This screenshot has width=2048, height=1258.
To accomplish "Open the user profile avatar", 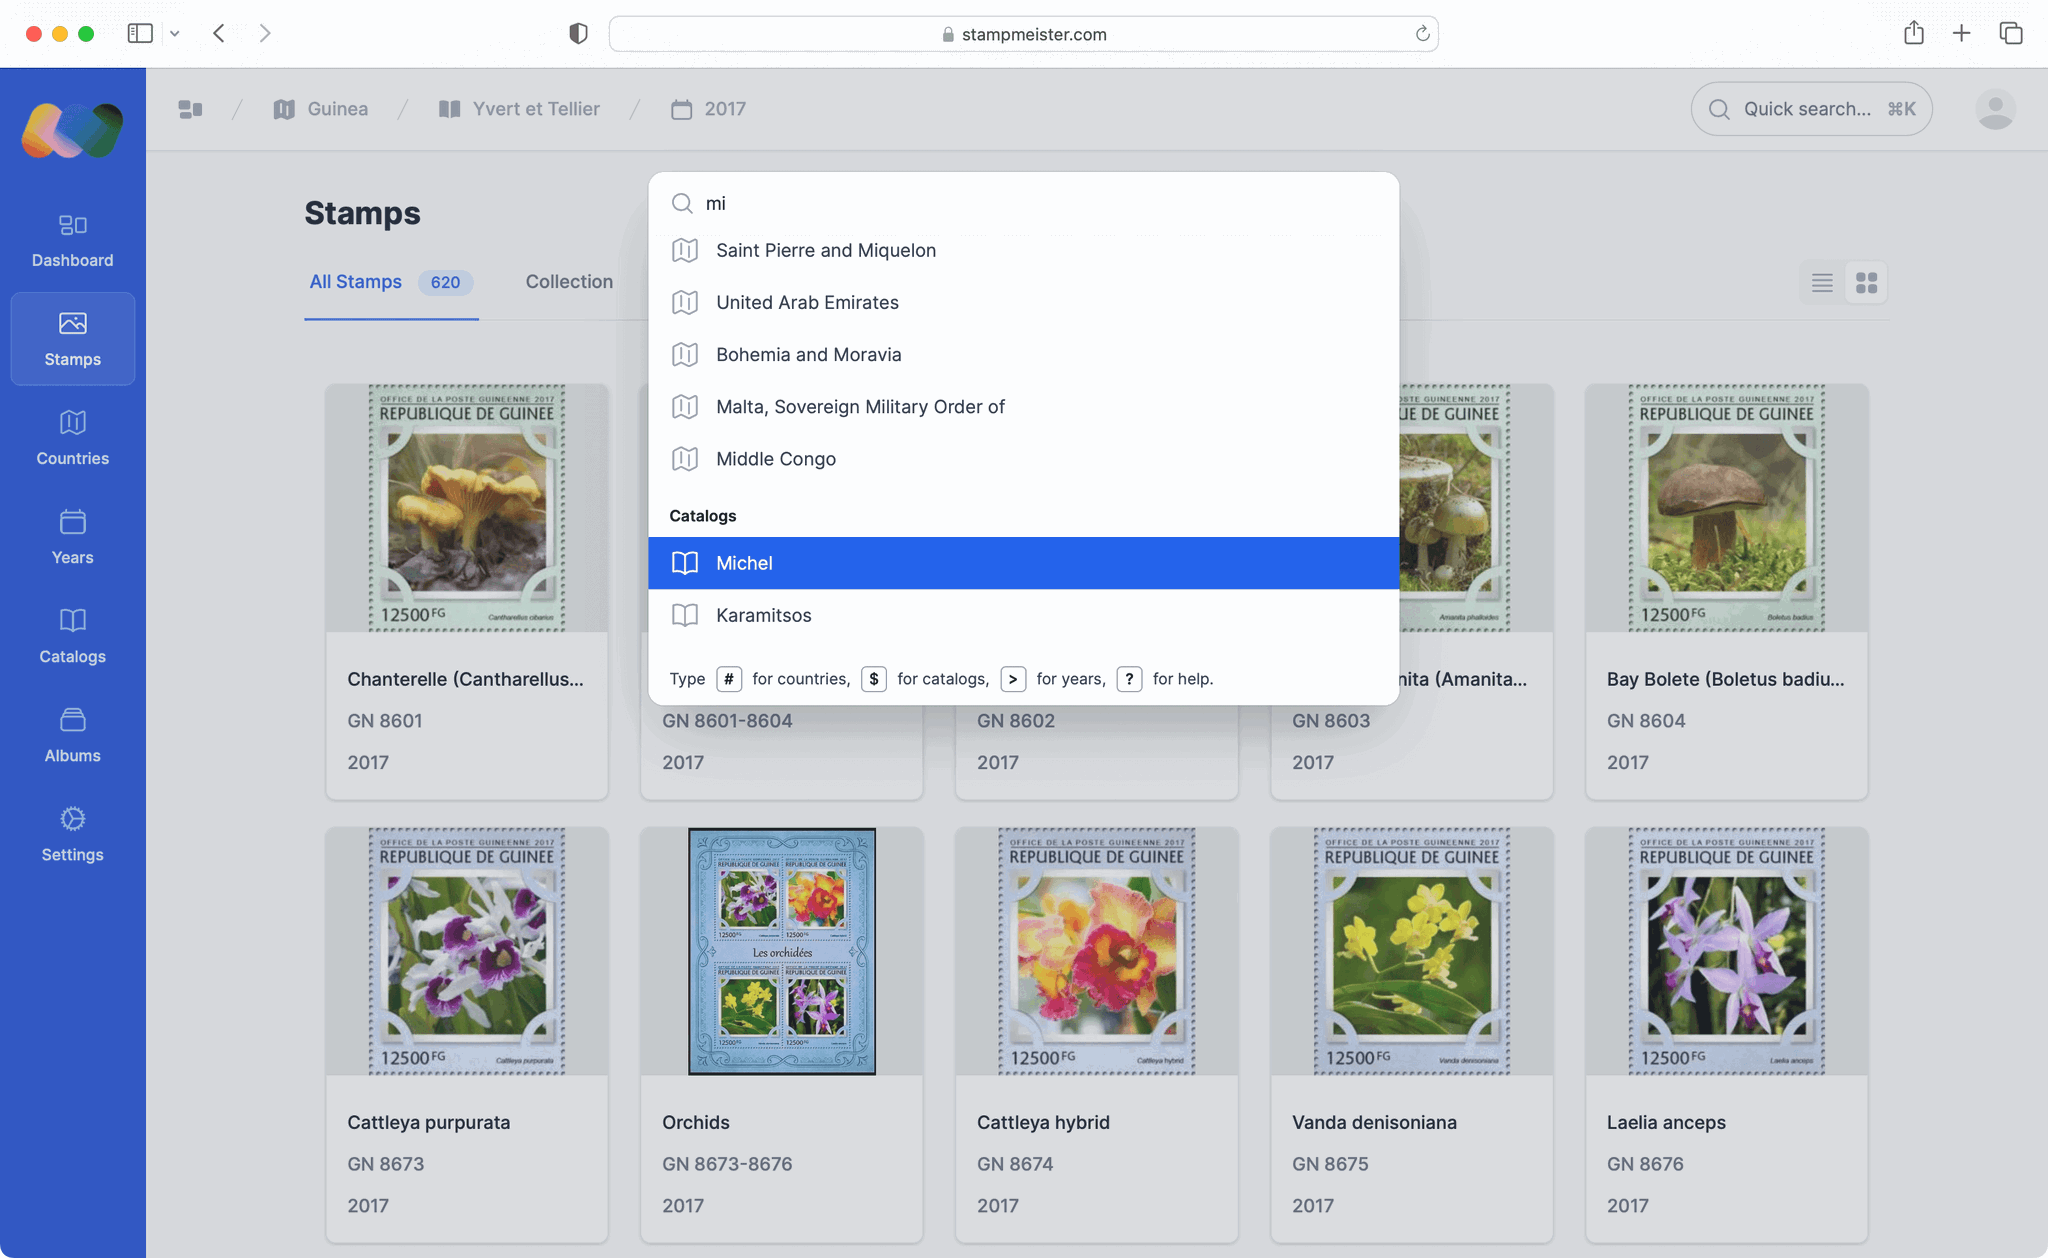I will (1994, 109).
